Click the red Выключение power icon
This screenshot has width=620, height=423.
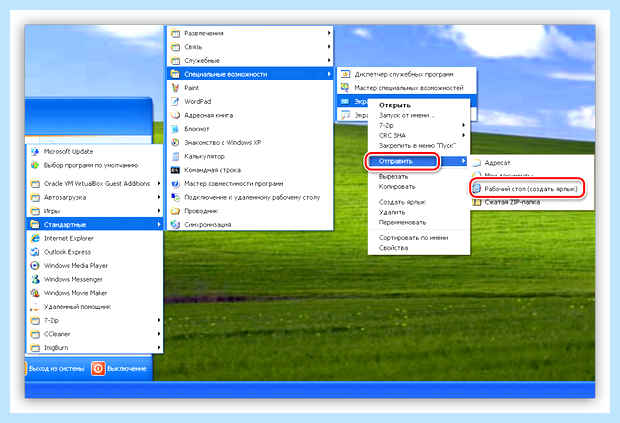[x=98, y=368]
